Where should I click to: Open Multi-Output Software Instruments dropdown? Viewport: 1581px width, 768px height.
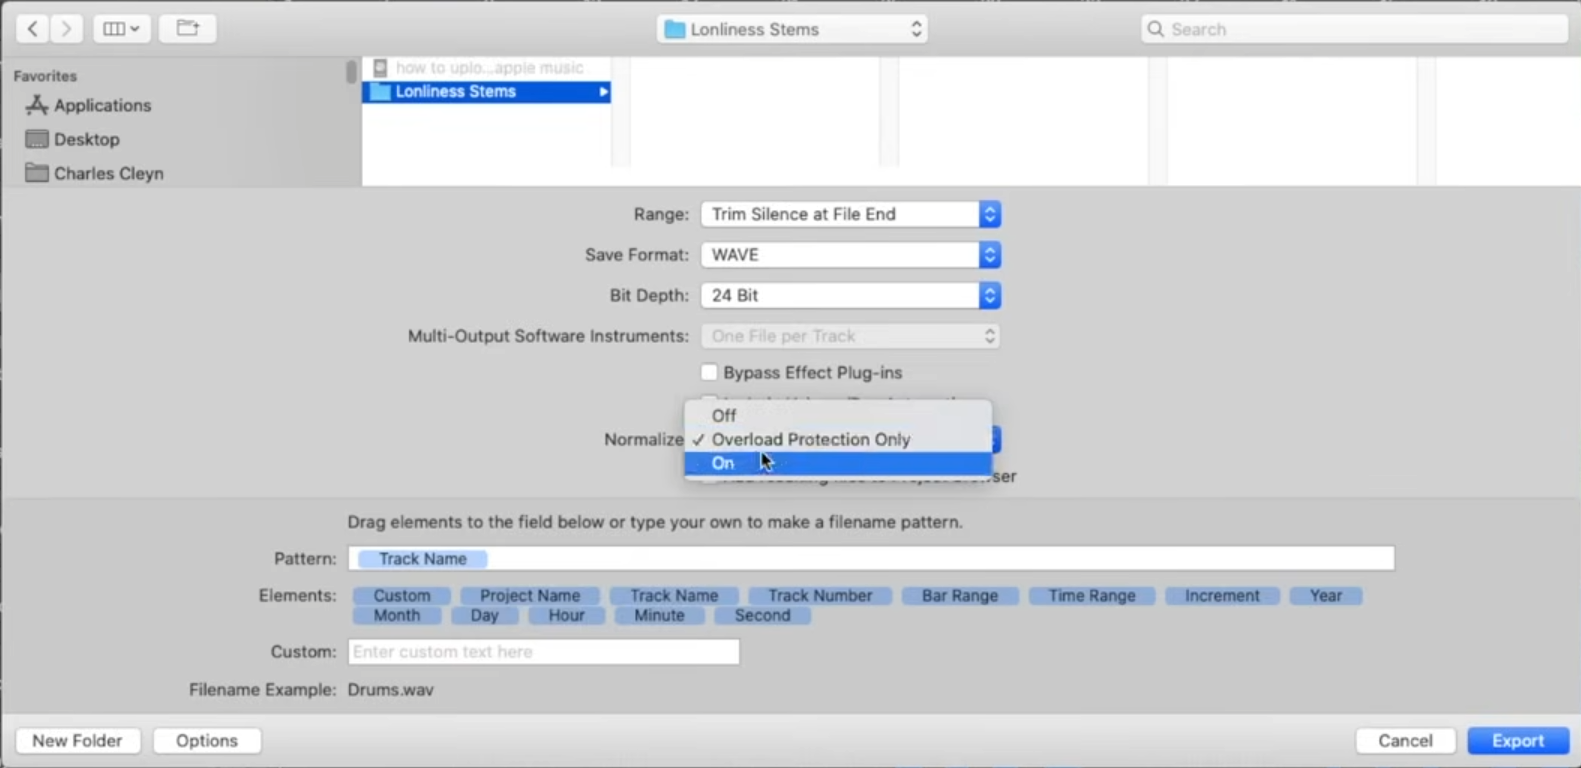[x=851, y=336]
